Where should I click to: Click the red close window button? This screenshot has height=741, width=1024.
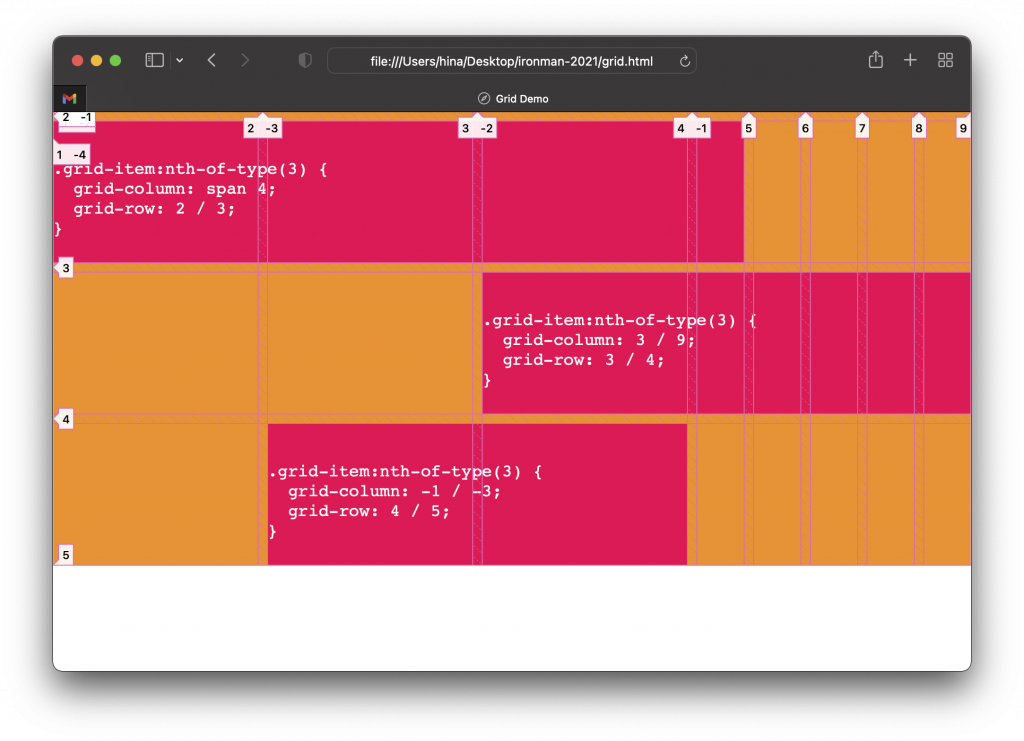pyautogui.click(x=77, y=60)
